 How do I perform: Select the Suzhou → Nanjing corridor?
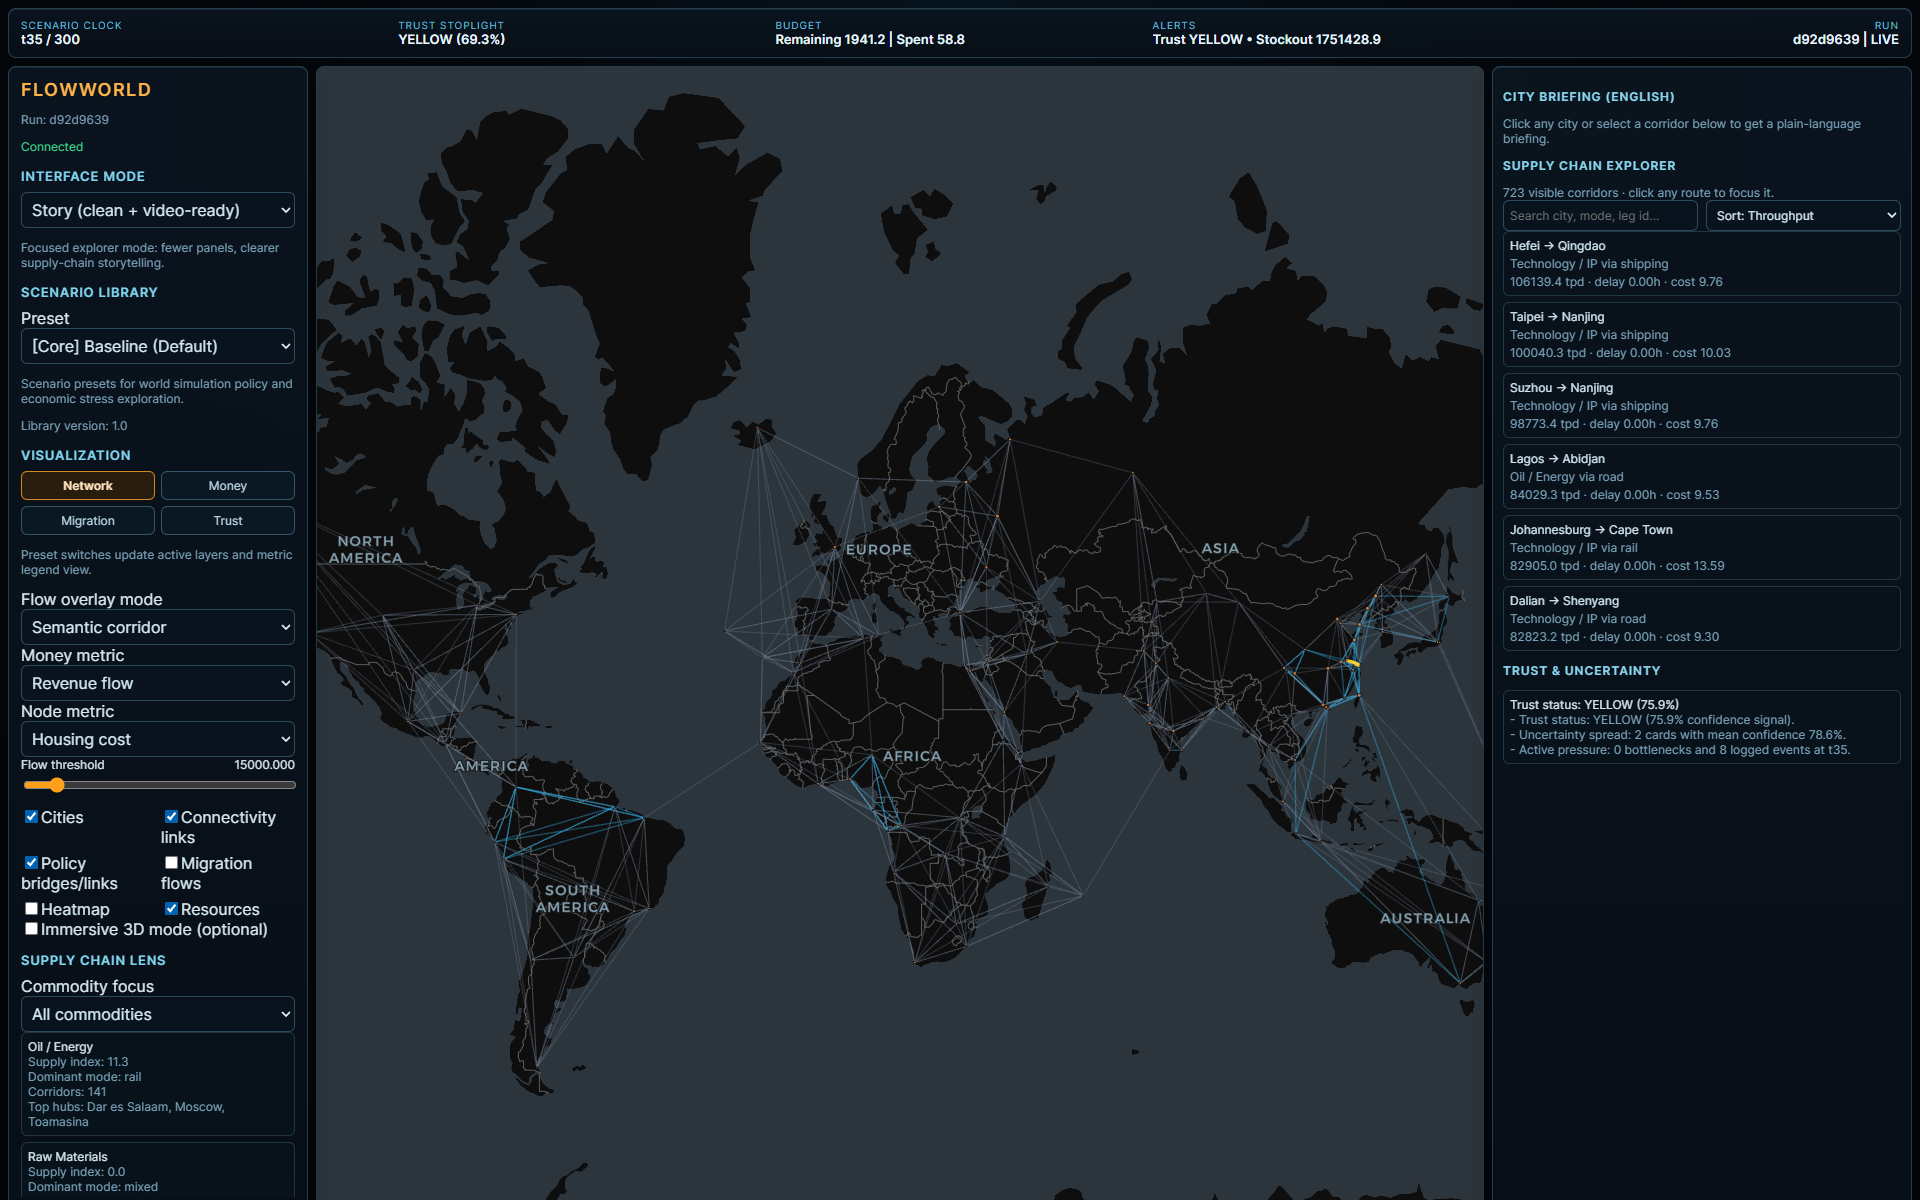pyautogui.click(x=1701, y=406)
